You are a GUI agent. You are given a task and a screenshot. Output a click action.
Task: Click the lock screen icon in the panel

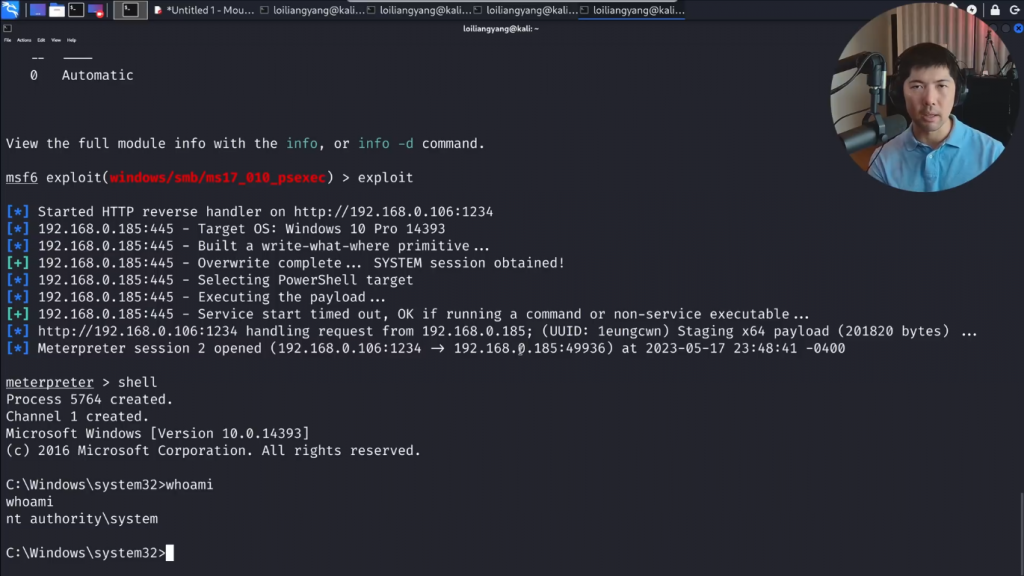pos(995,10)
